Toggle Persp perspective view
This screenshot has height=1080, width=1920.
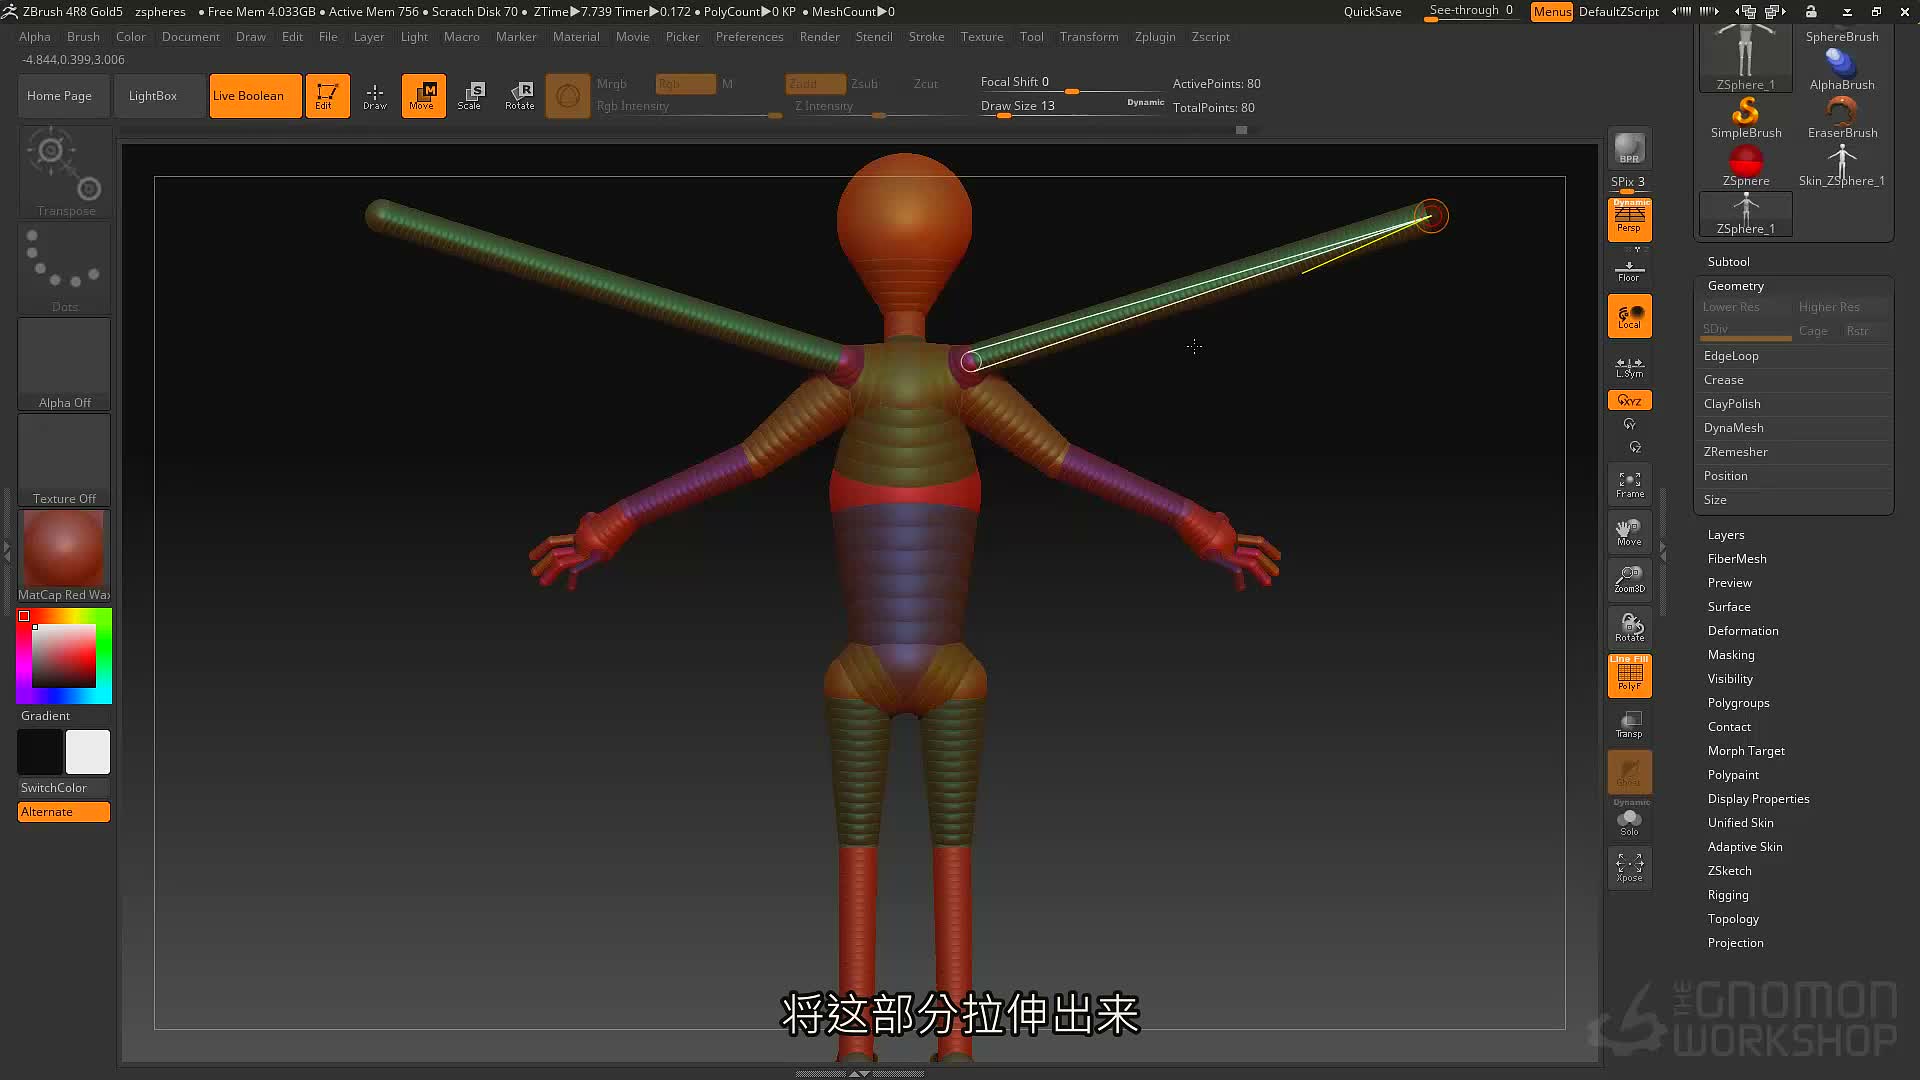[x=1629, y=219]
